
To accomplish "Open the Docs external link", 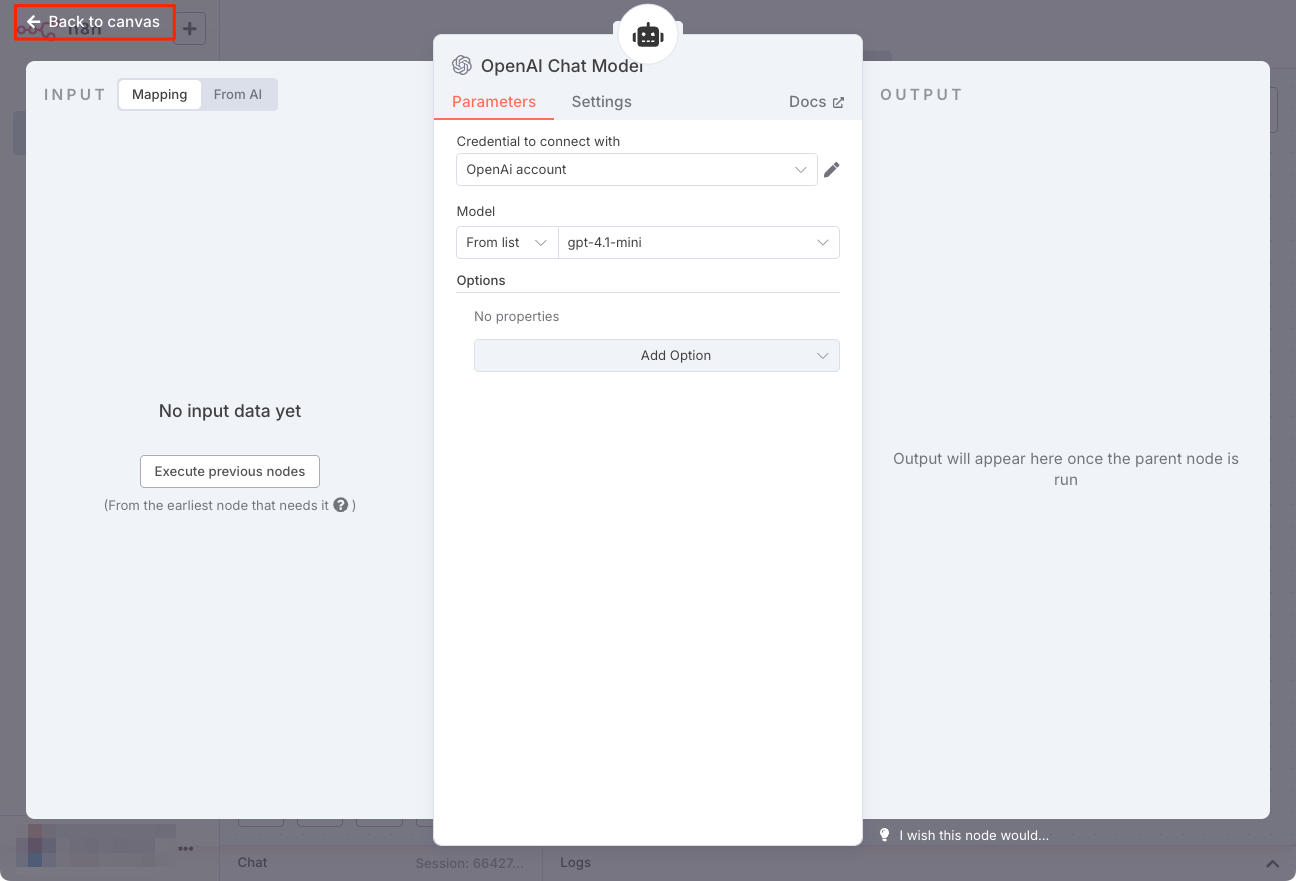I will pos(816,102).
